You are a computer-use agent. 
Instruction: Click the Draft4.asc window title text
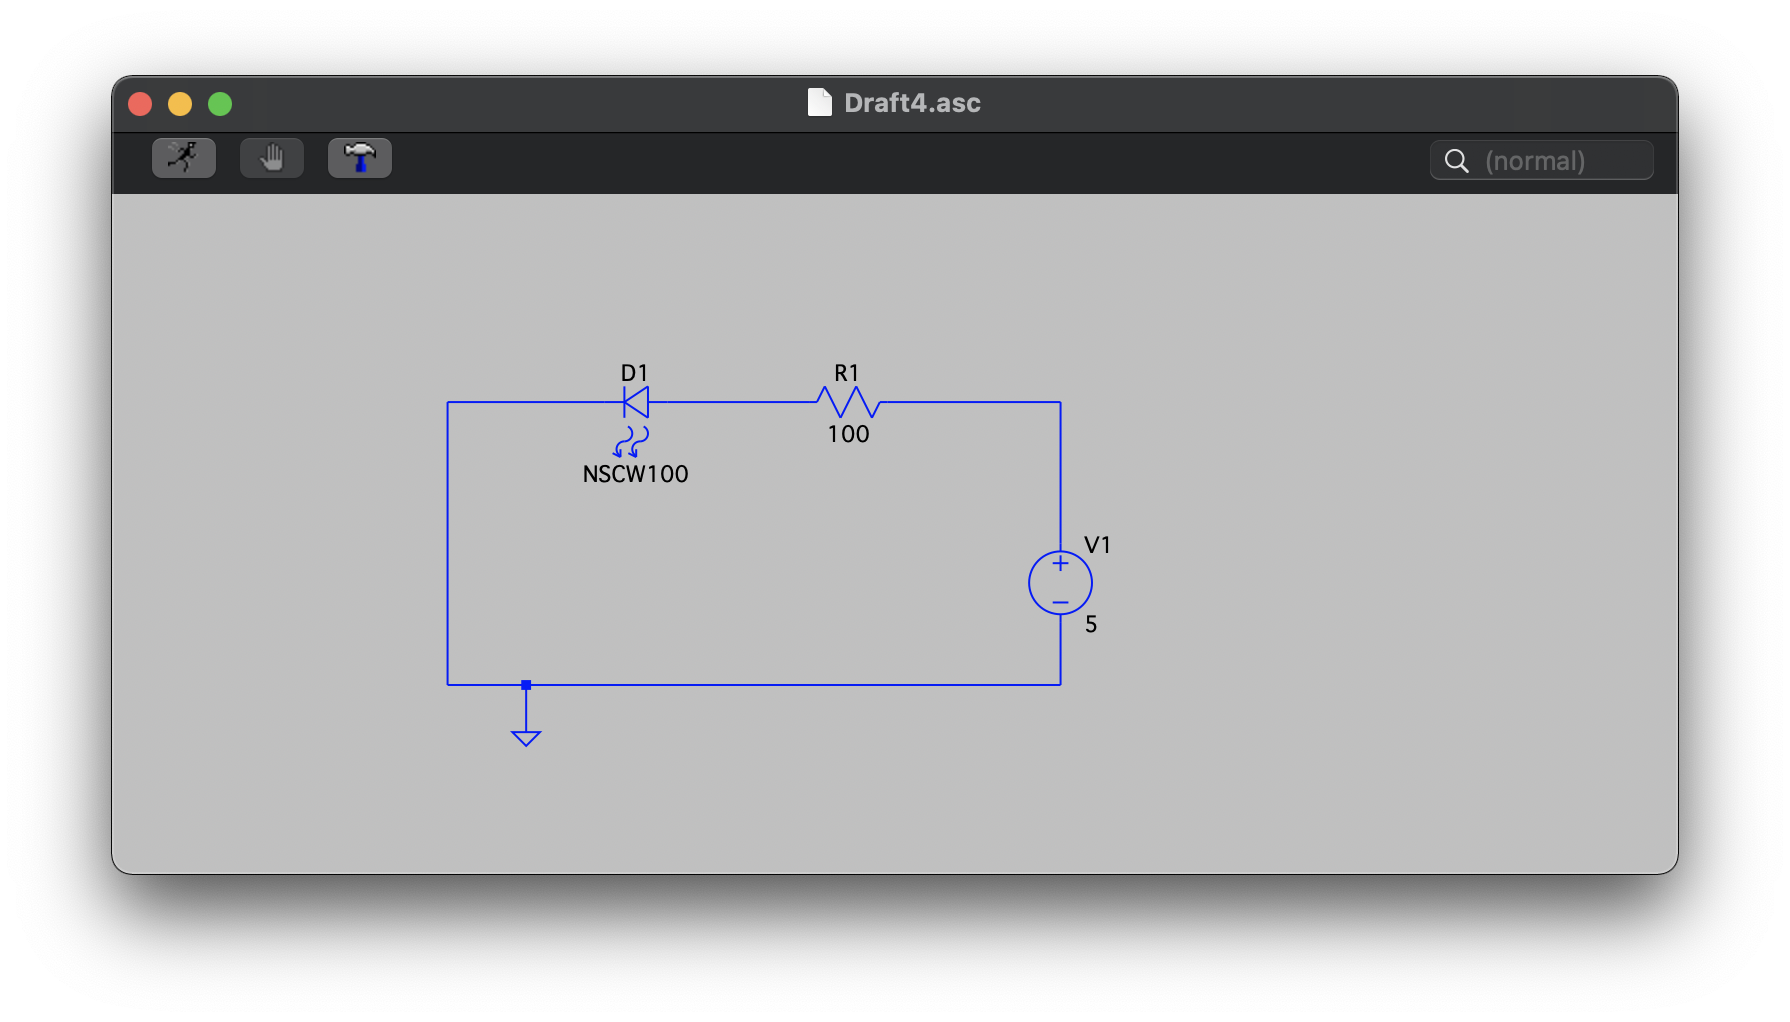tap(912, 103)
